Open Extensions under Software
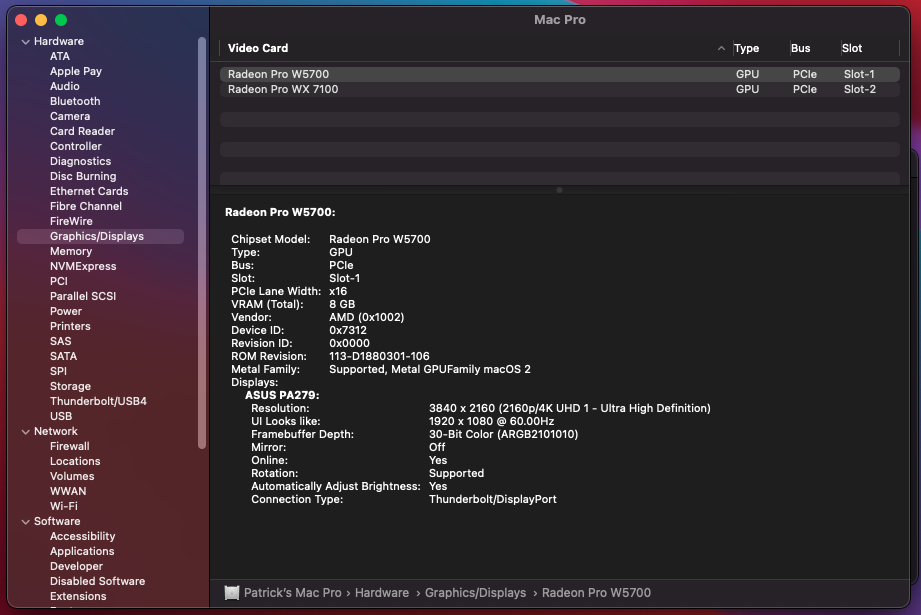This screenshot has height=615, width=921. pyautogui.click(x=78, y=596)
